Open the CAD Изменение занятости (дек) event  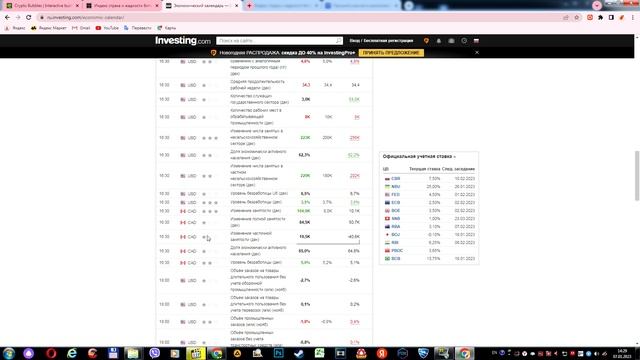pyautogui.click(x=256, y=211)
